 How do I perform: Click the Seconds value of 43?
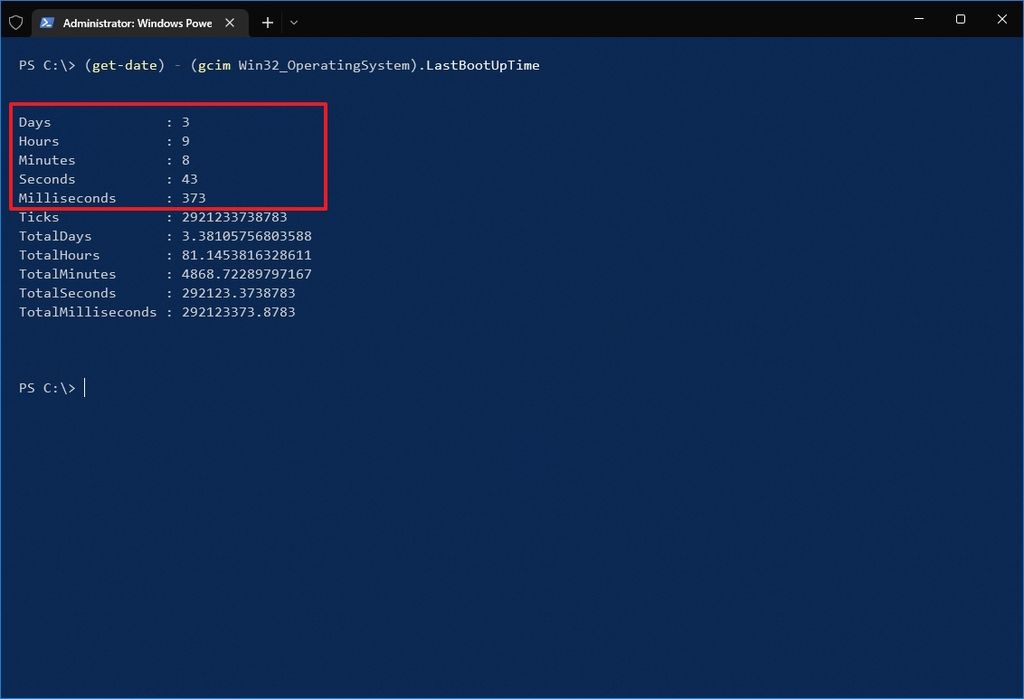click(x=189, y=179)
